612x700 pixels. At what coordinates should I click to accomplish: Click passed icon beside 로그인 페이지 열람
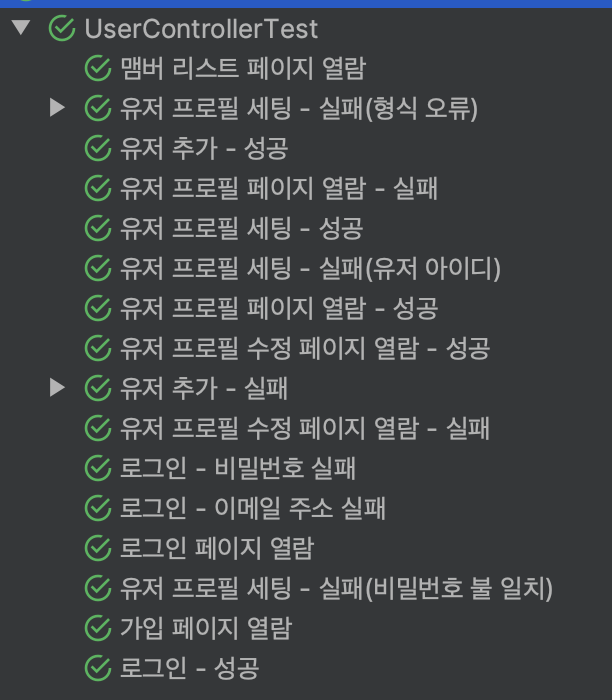98,548
